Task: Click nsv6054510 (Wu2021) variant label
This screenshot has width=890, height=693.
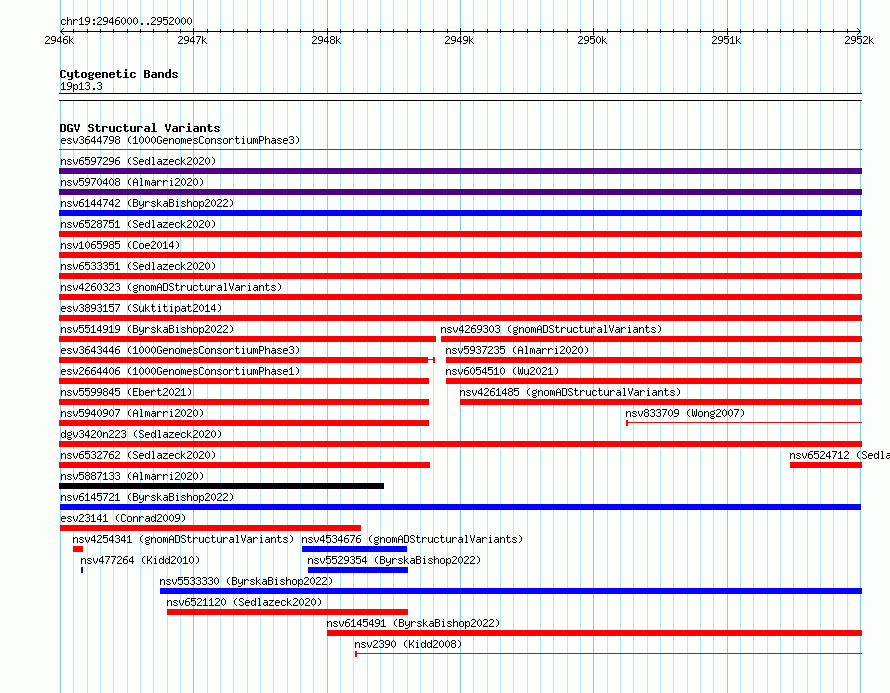Action: coord(502,371)
